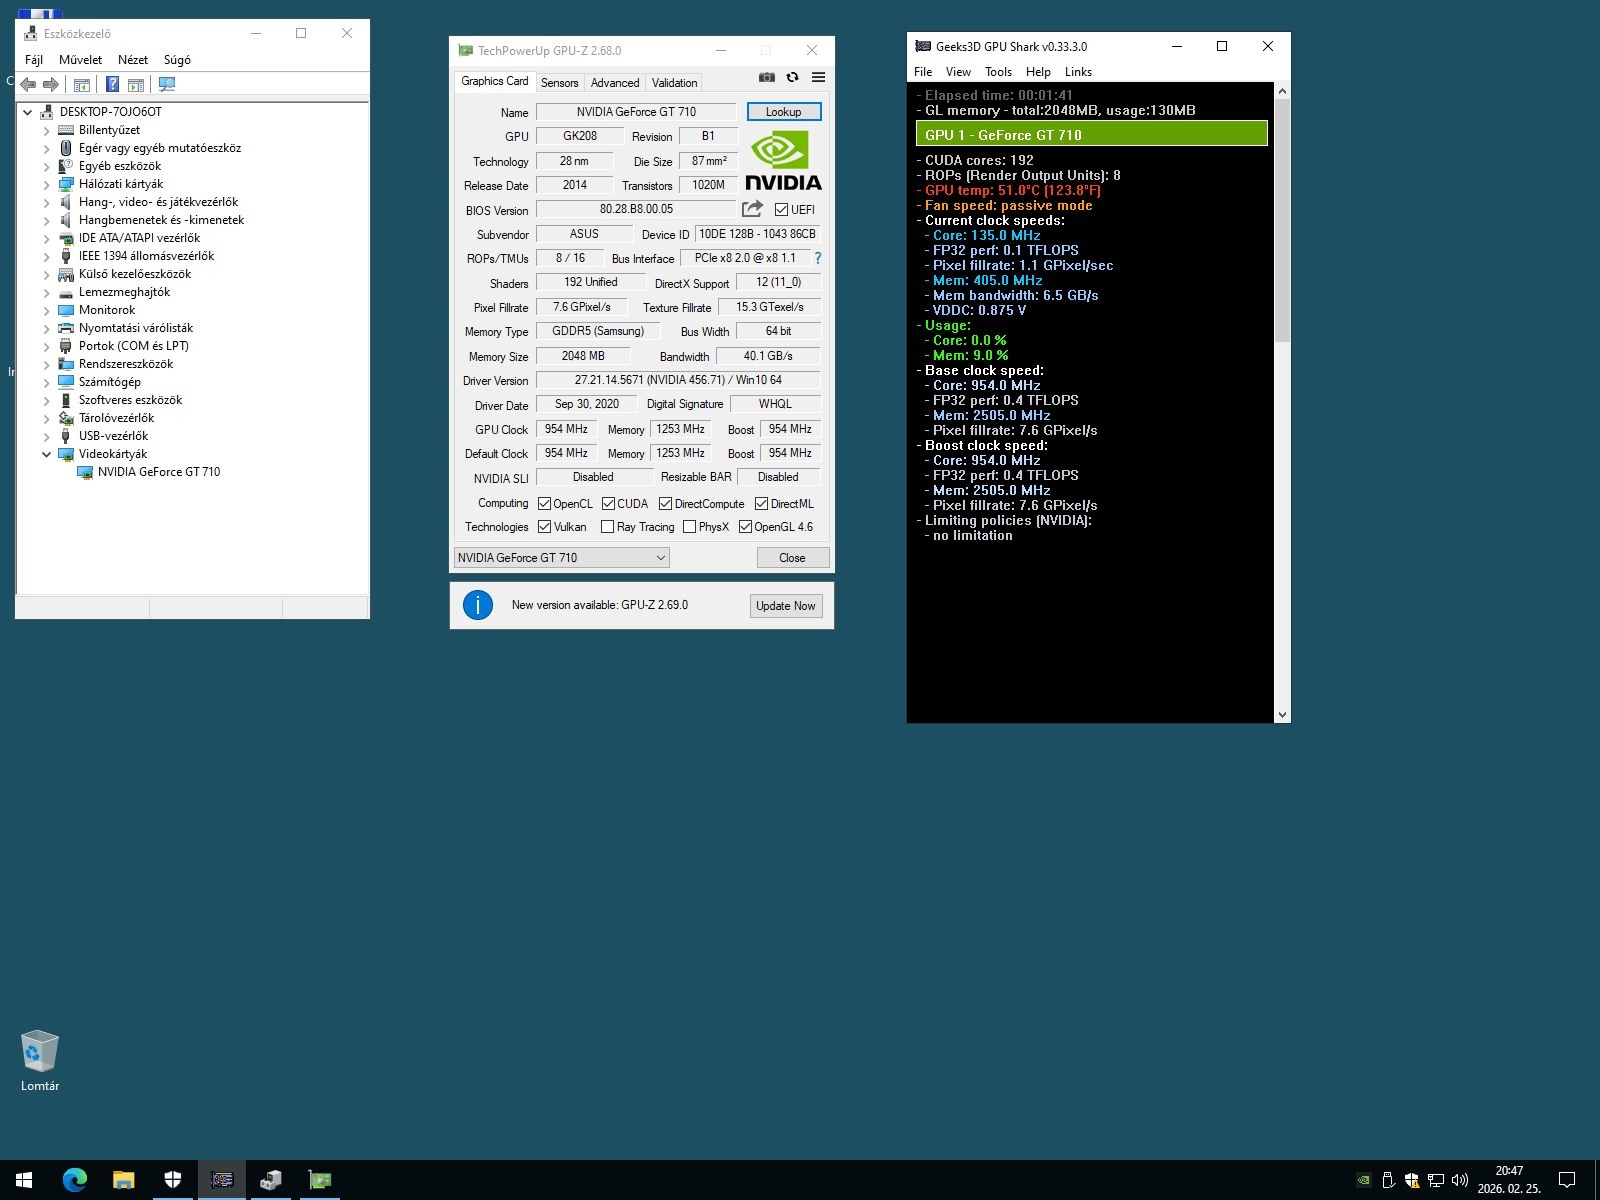This screenshot has height=1200, width=1600.
Task: Click the blue Help icon in Eszközkezelő toolbar
Action: pyautogui.click(x=113, y=85)
